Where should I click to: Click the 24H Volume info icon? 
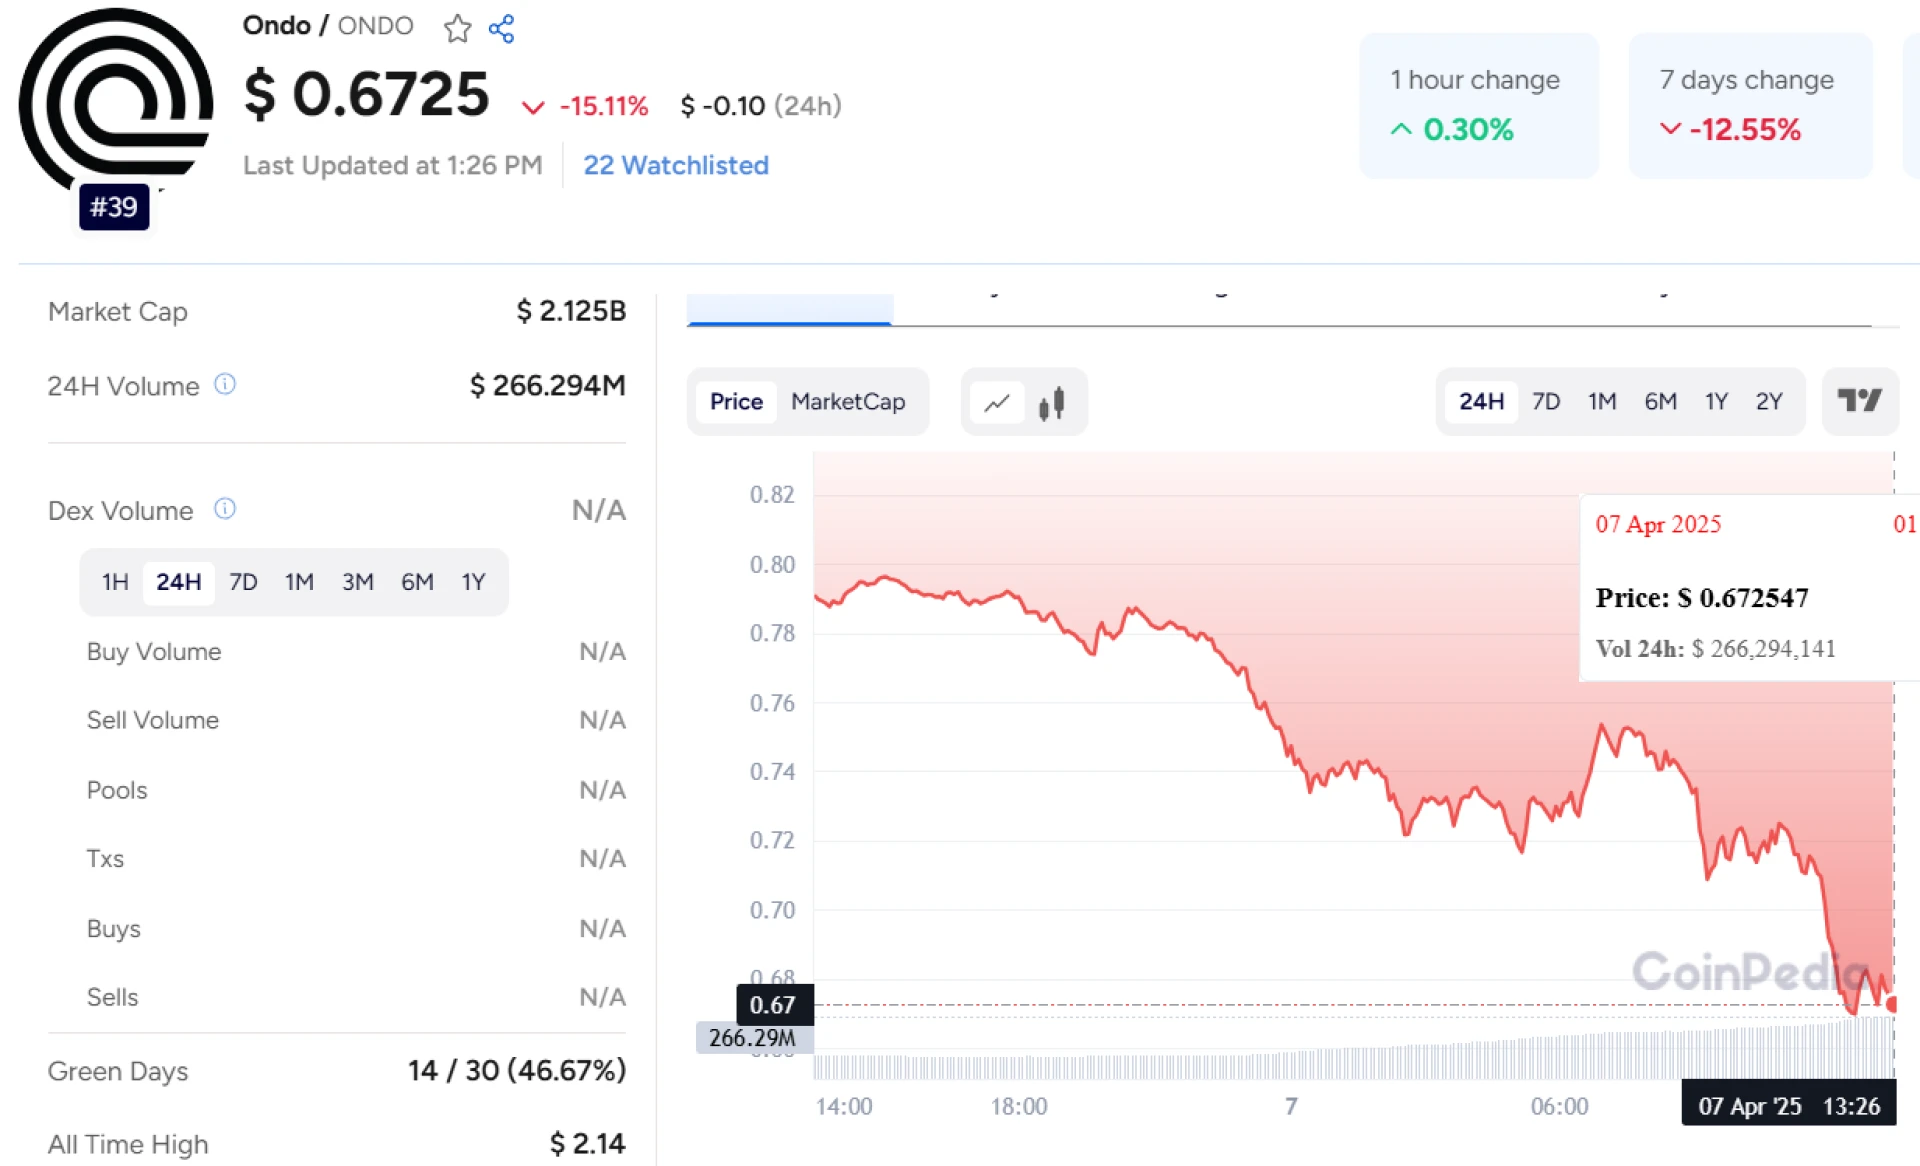click(x=225, y=385)
